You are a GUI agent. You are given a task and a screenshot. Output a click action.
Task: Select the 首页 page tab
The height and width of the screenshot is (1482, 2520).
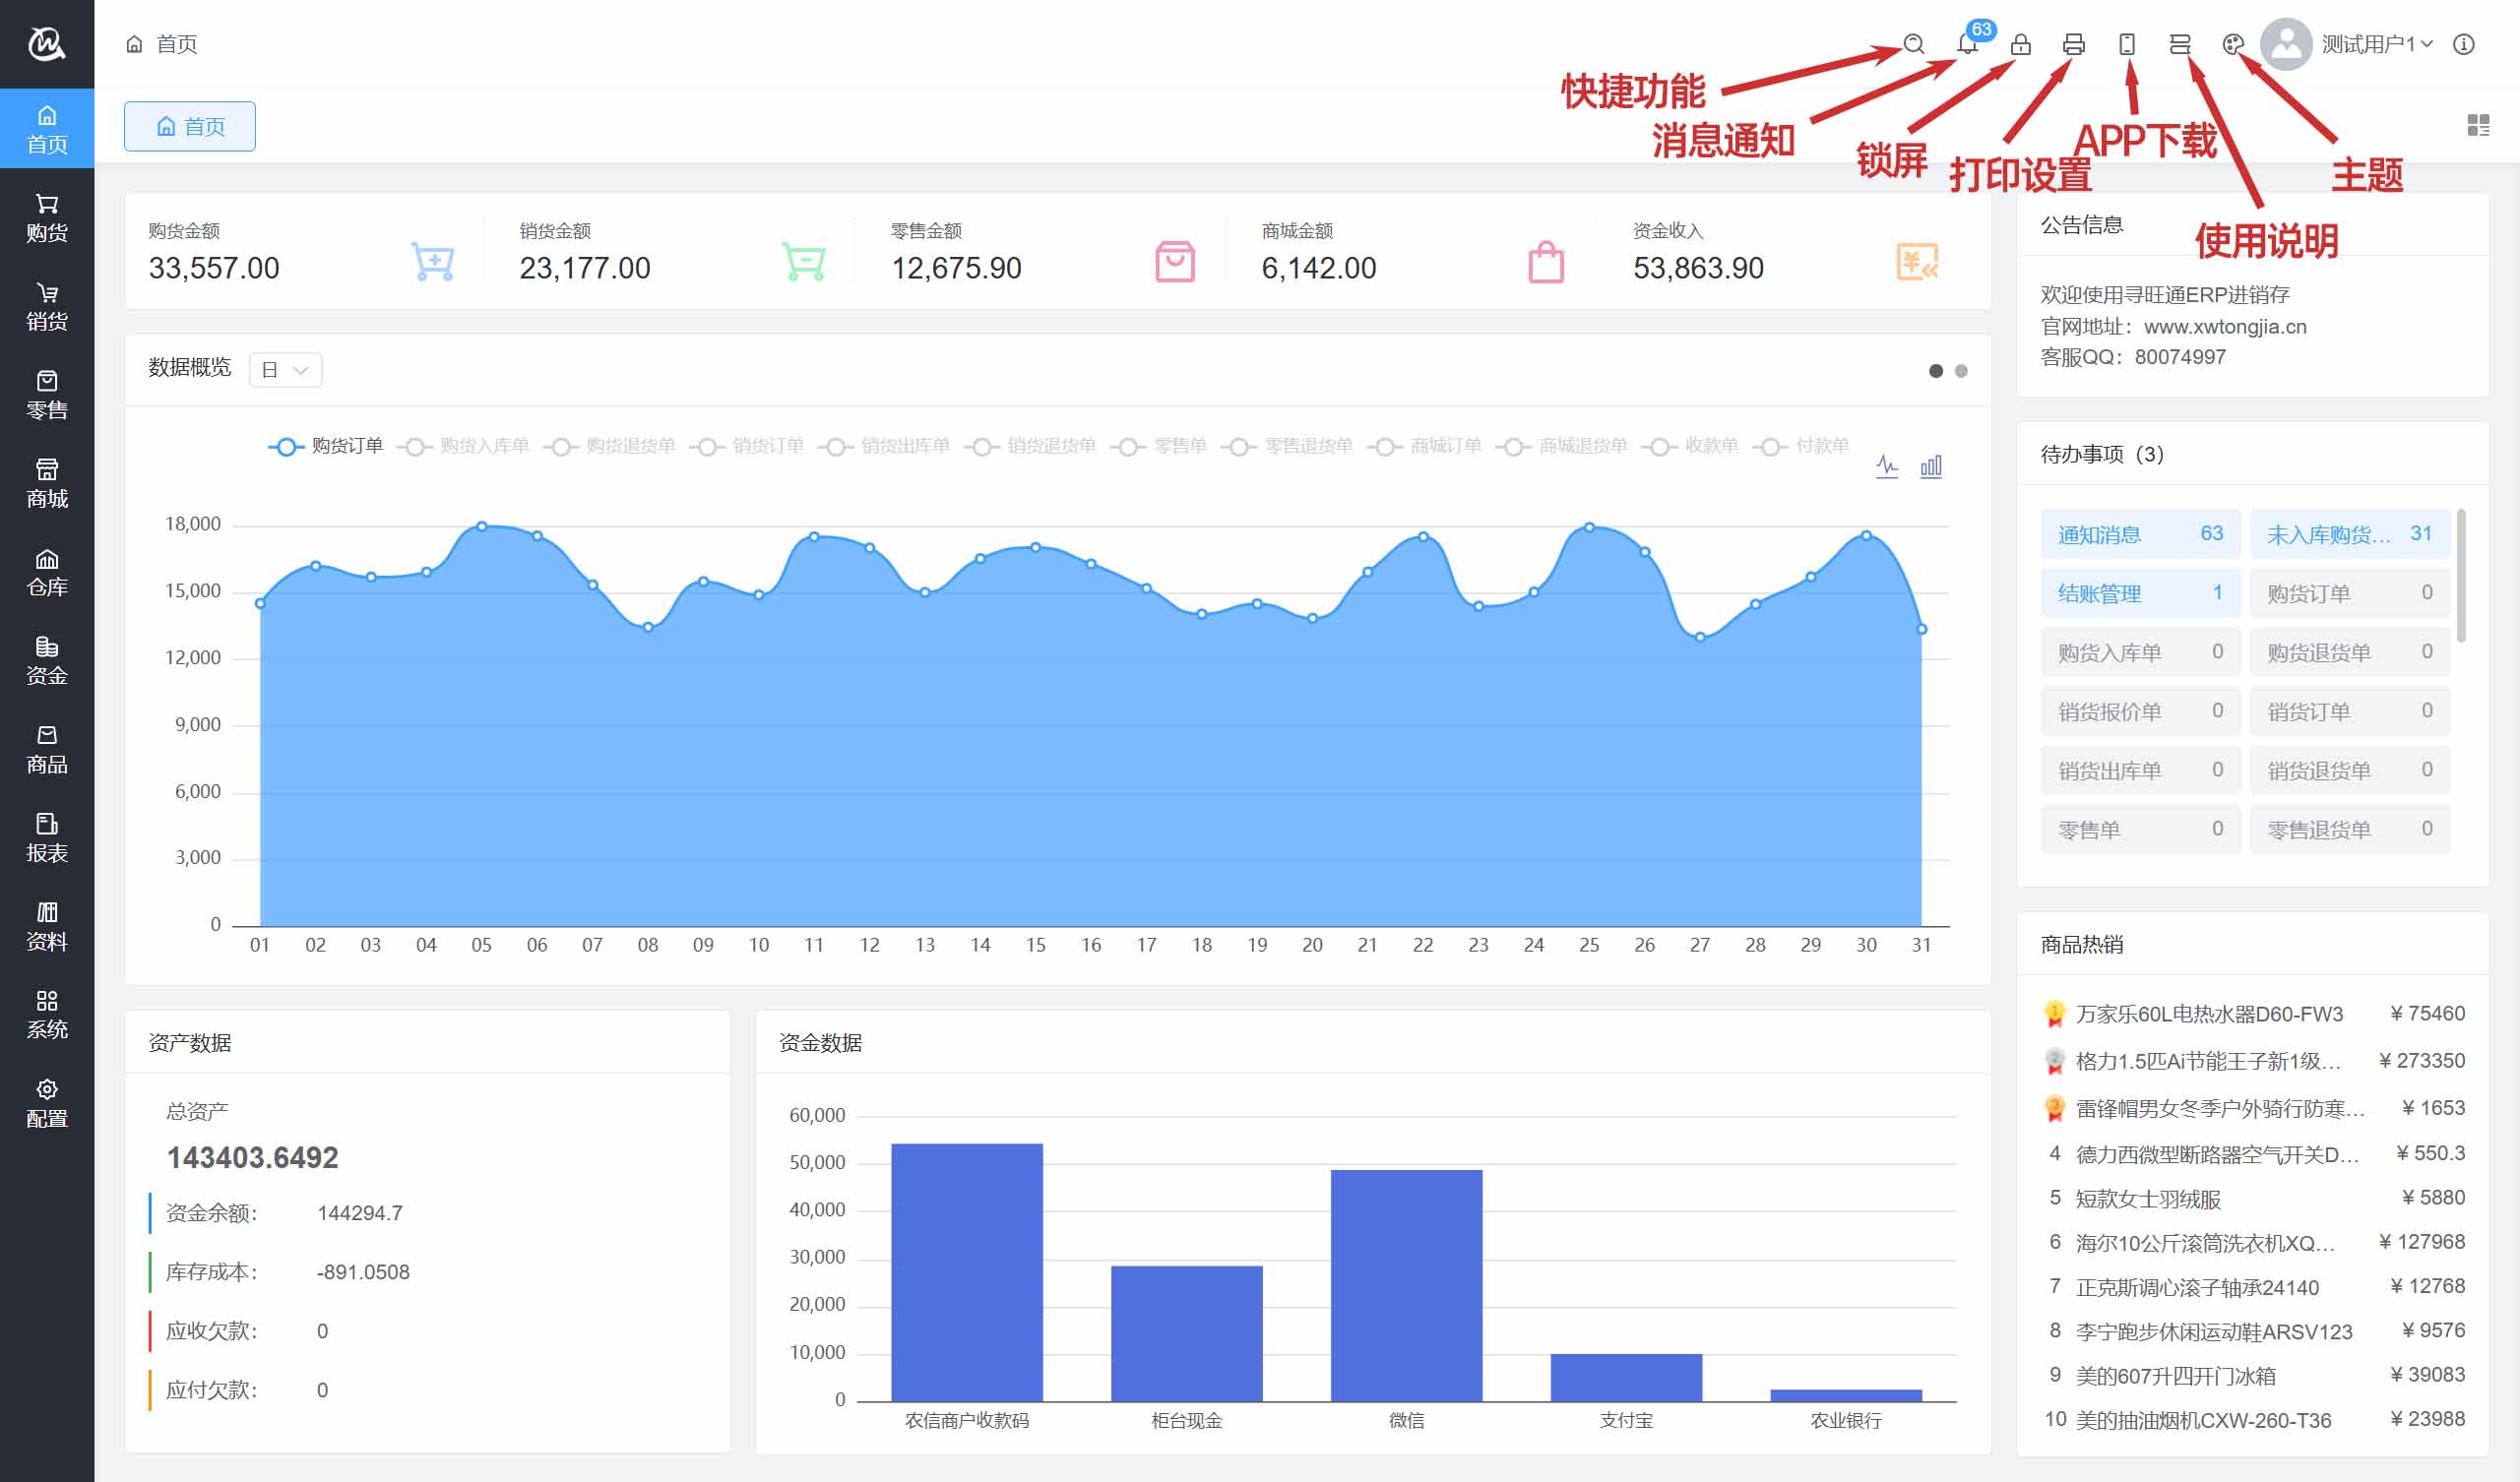click(190, 126)
